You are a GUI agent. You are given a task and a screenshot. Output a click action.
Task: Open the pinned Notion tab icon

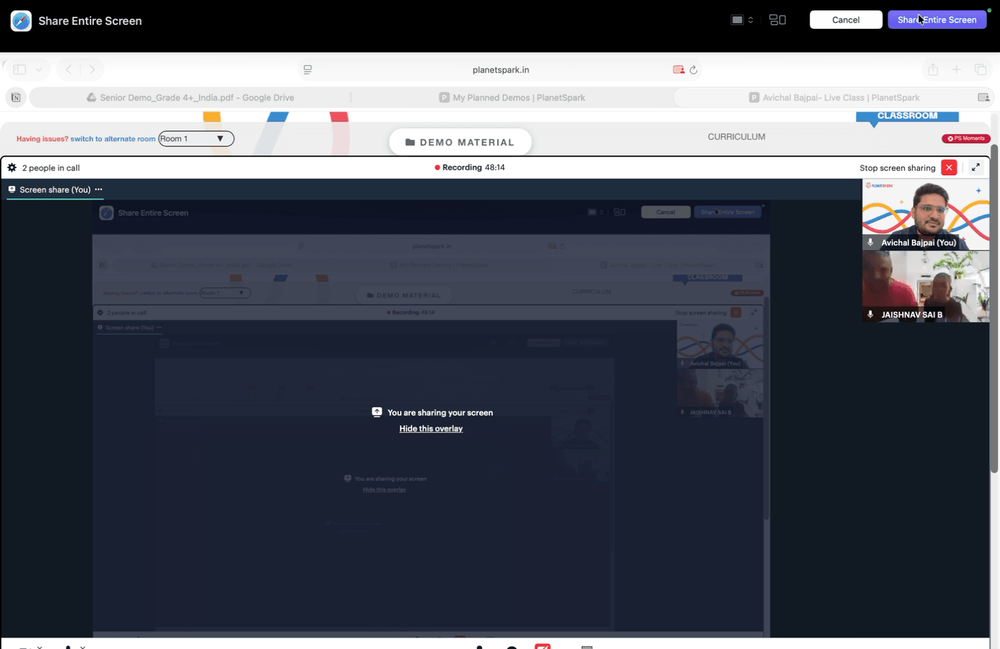coord(16,98)
